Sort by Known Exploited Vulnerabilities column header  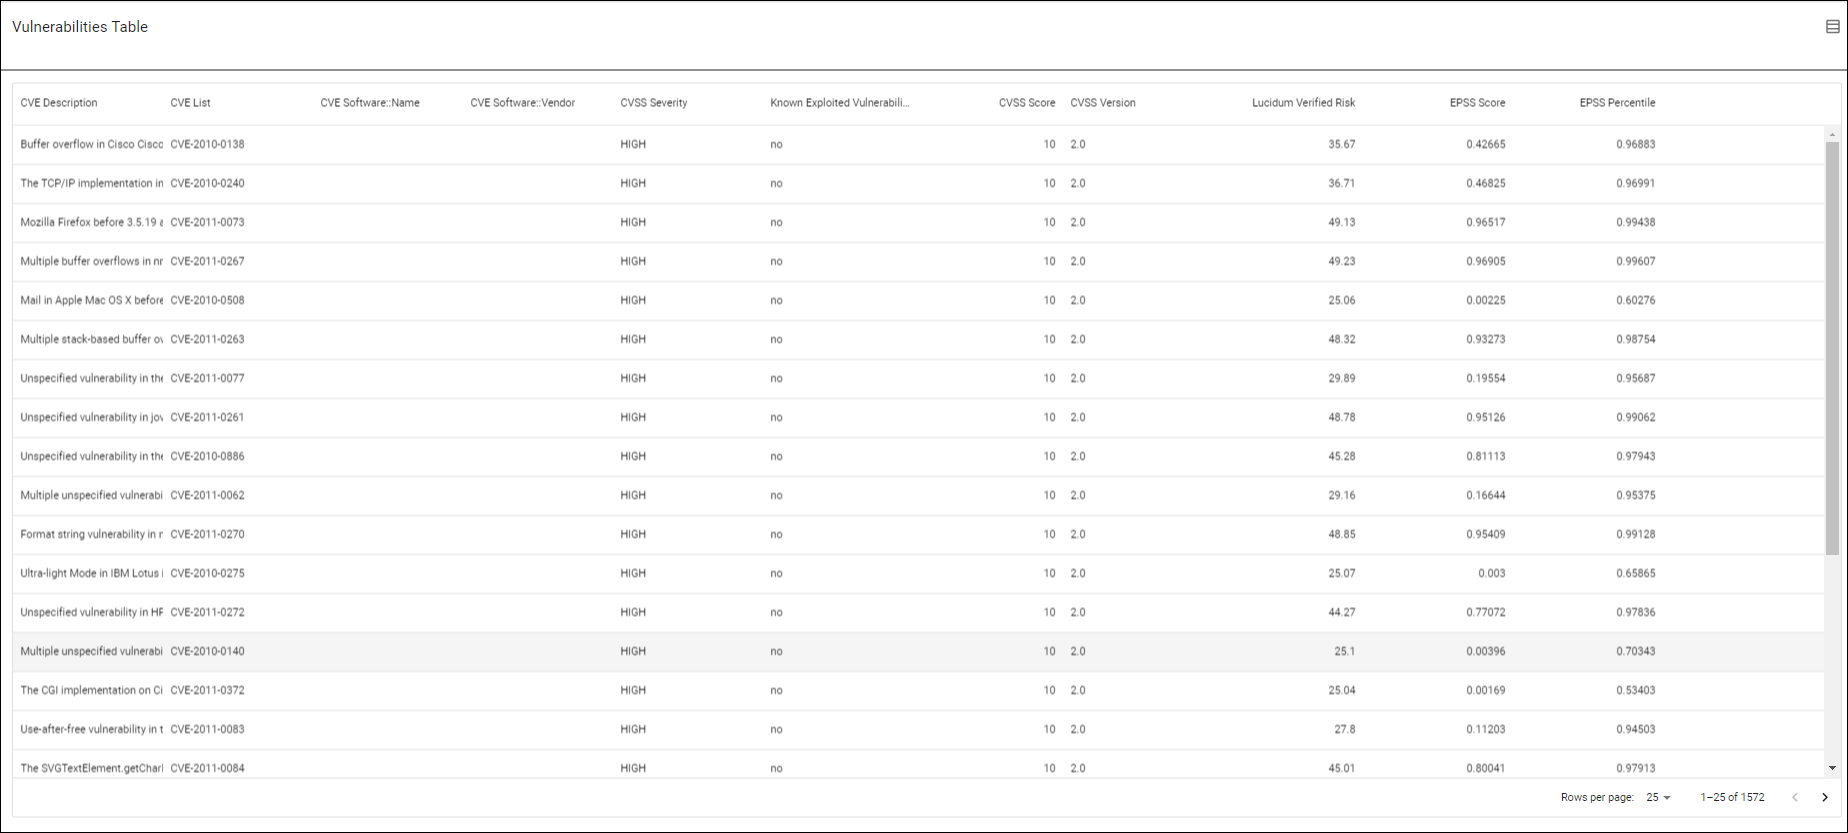(x=840, y=103)
